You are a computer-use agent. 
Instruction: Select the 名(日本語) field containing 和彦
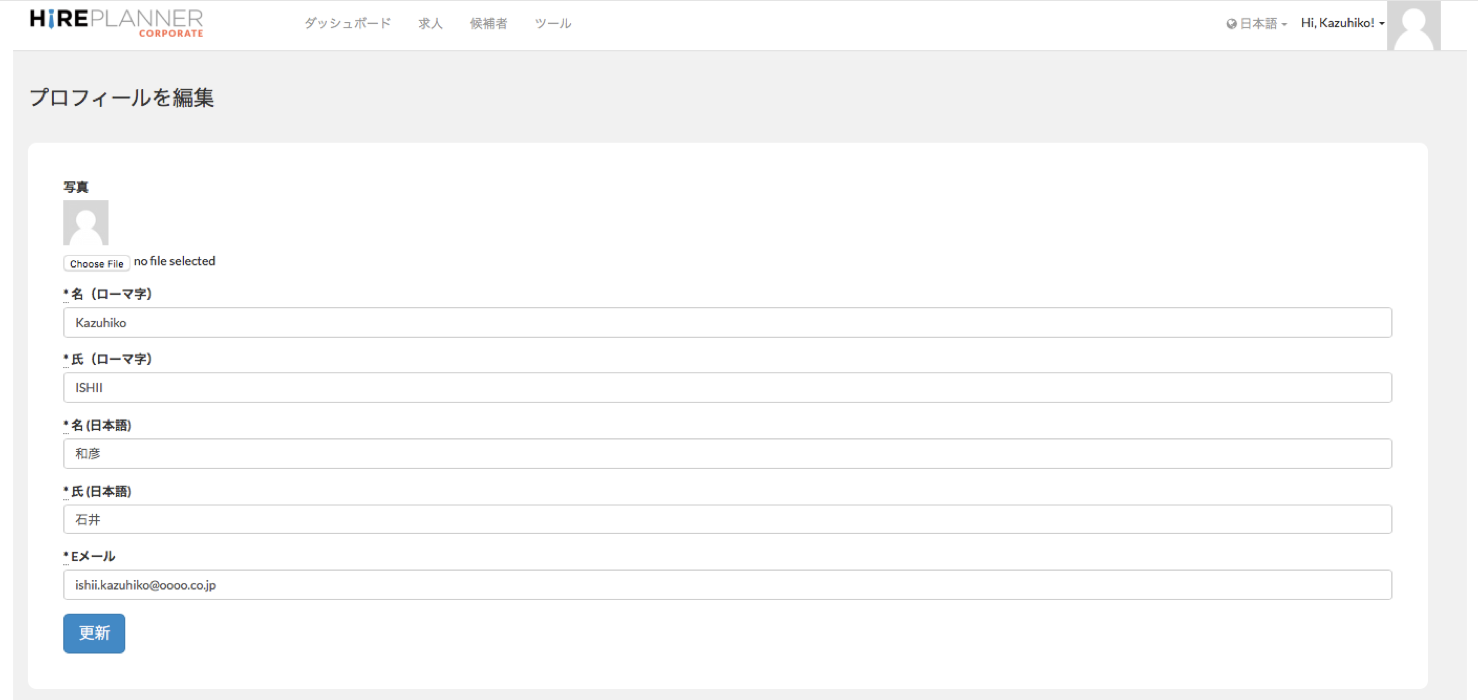(x=727, y=453)
